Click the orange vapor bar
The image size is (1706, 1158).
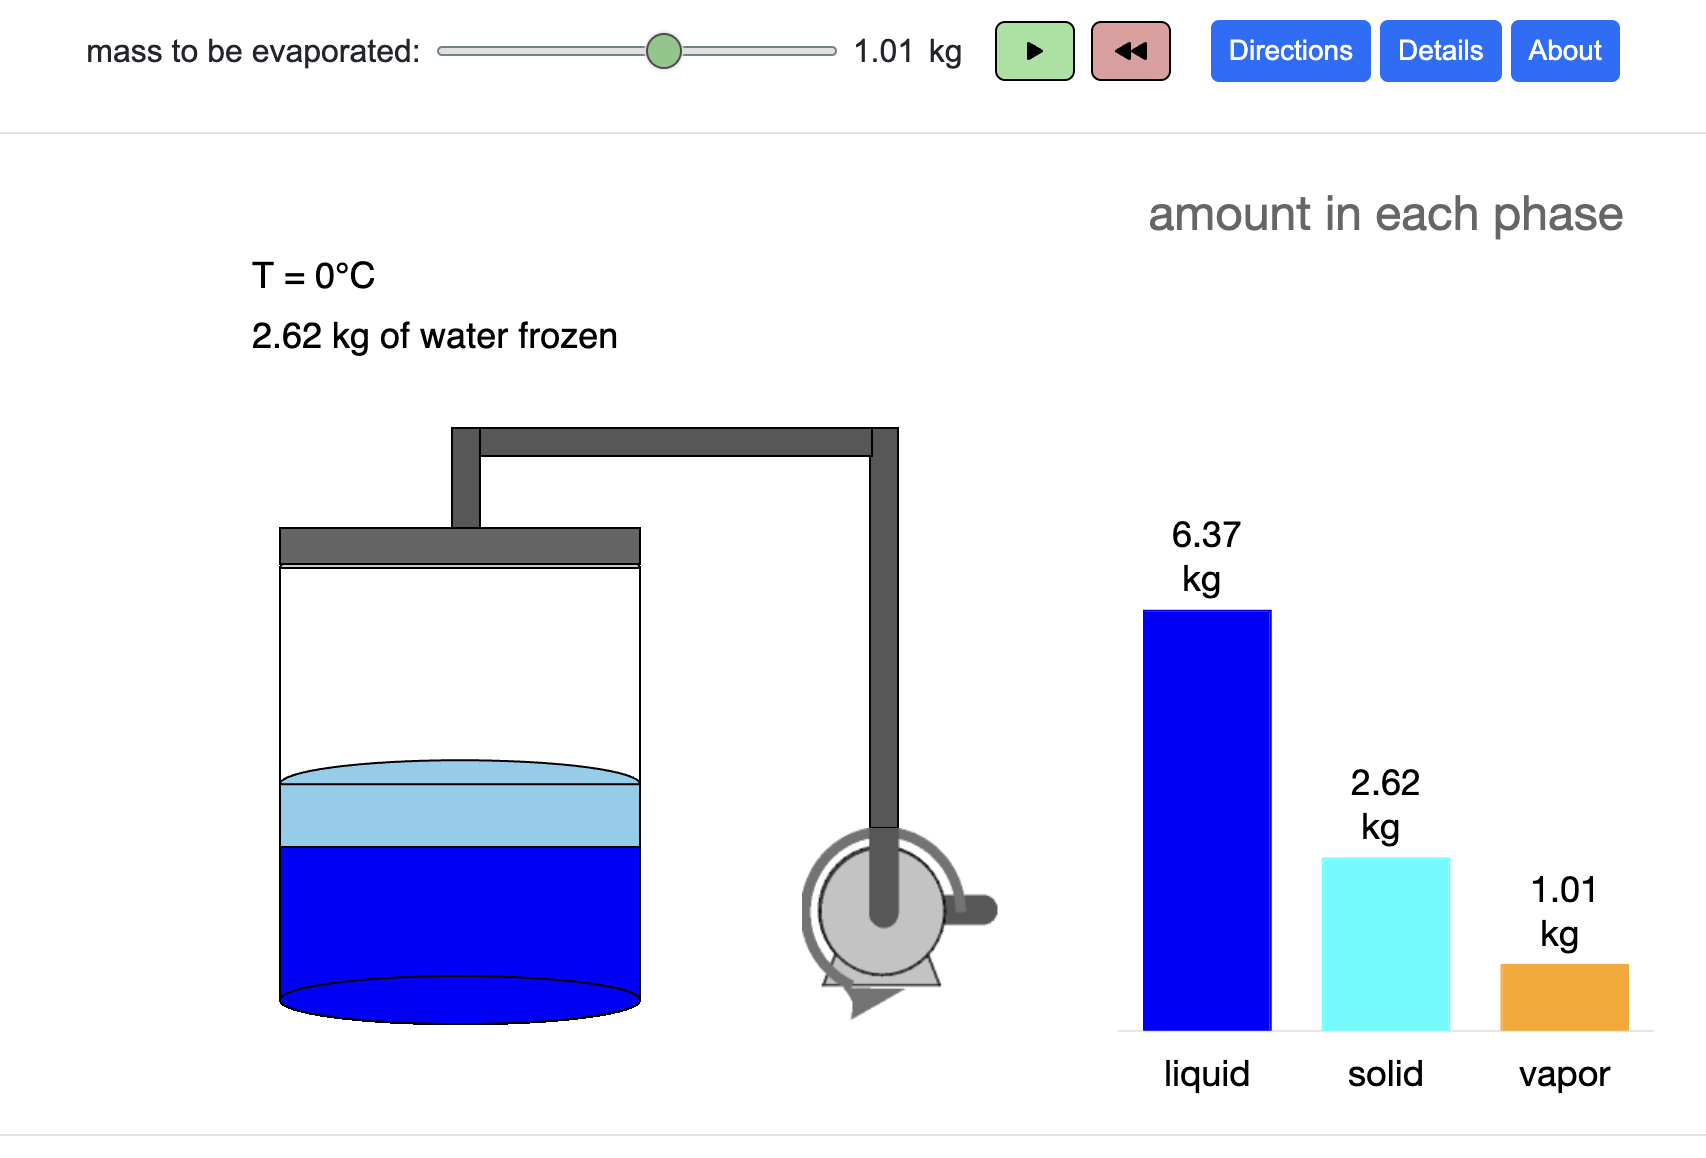1564,997
